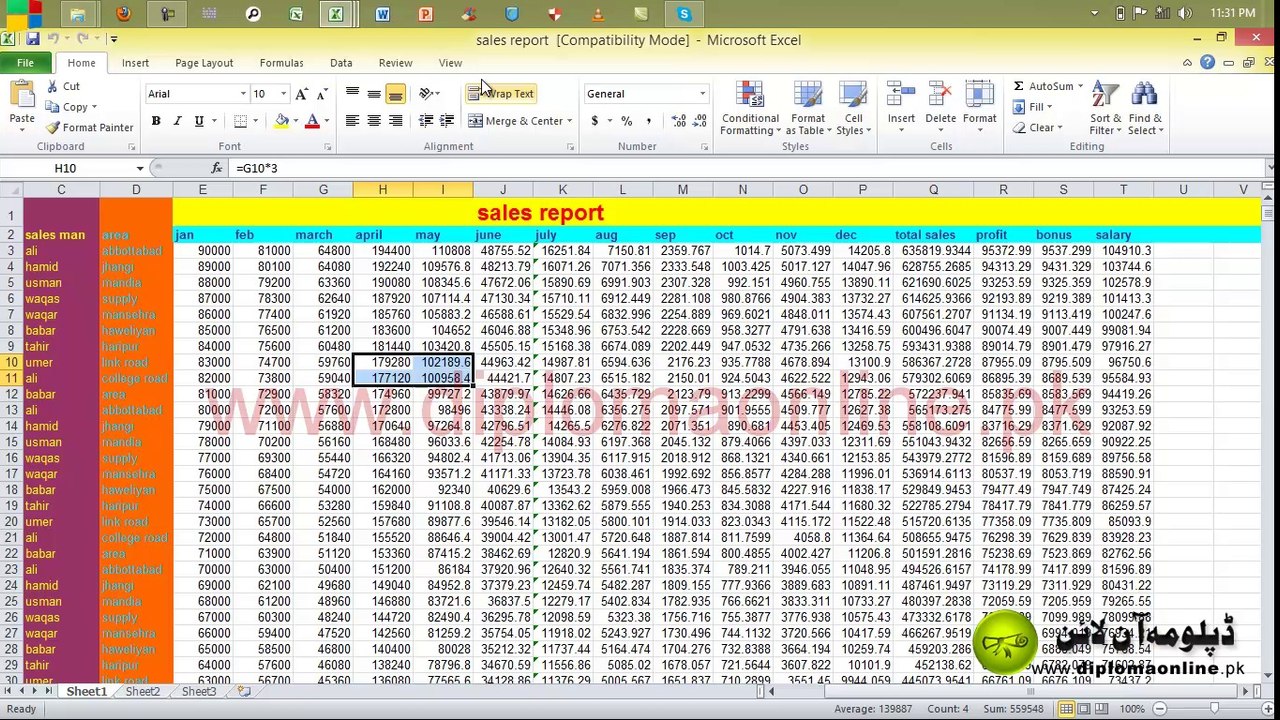Toggle Align Text Right
This screenshot has width=1280, height=720.
(396, 121)
